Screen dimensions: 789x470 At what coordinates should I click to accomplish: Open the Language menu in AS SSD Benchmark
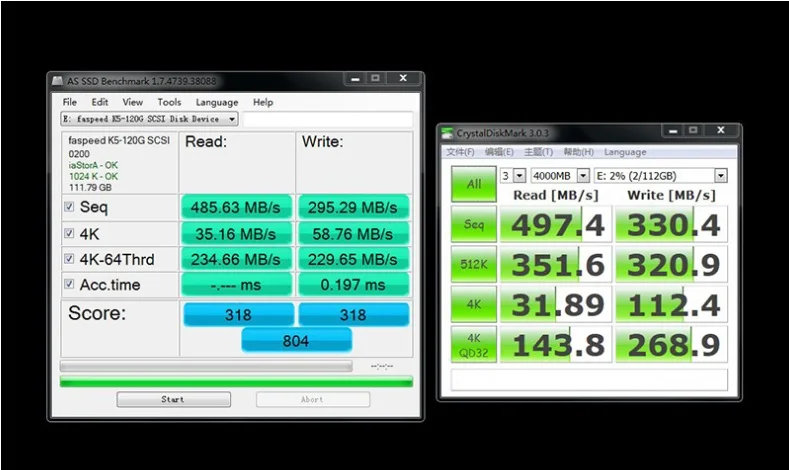217,102
